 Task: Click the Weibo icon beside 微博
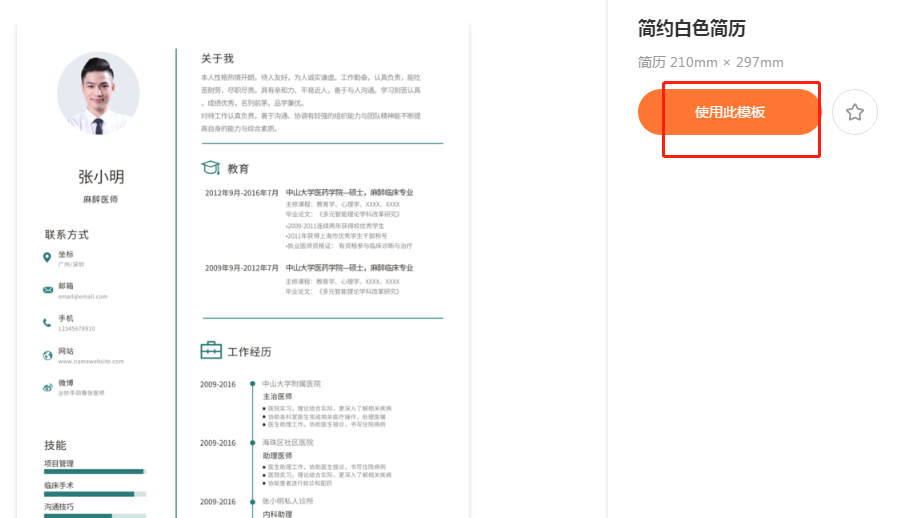47,388
